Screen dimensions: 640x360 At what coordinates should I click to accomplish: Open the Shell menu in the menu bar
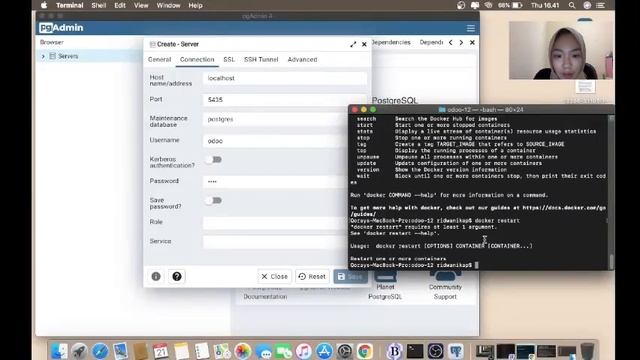pos(99,5)
